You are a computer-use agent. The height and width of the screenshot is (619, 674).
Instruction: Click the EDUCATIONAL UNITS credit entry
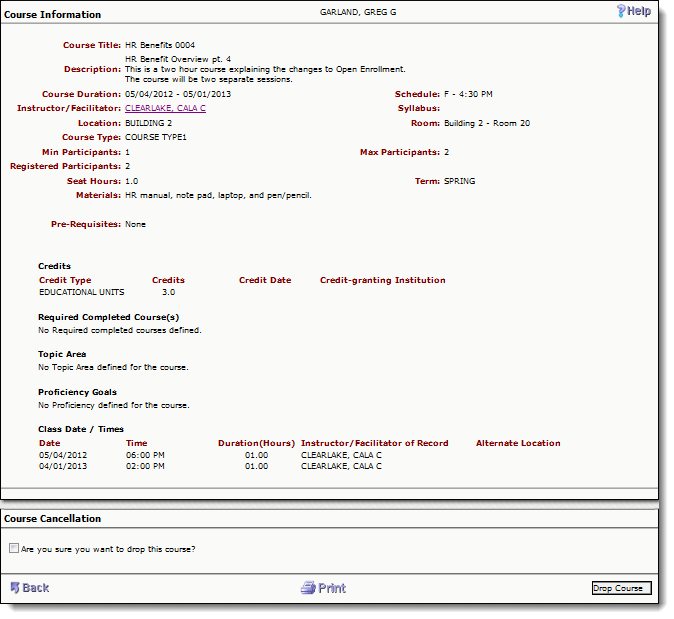point(81,293)
